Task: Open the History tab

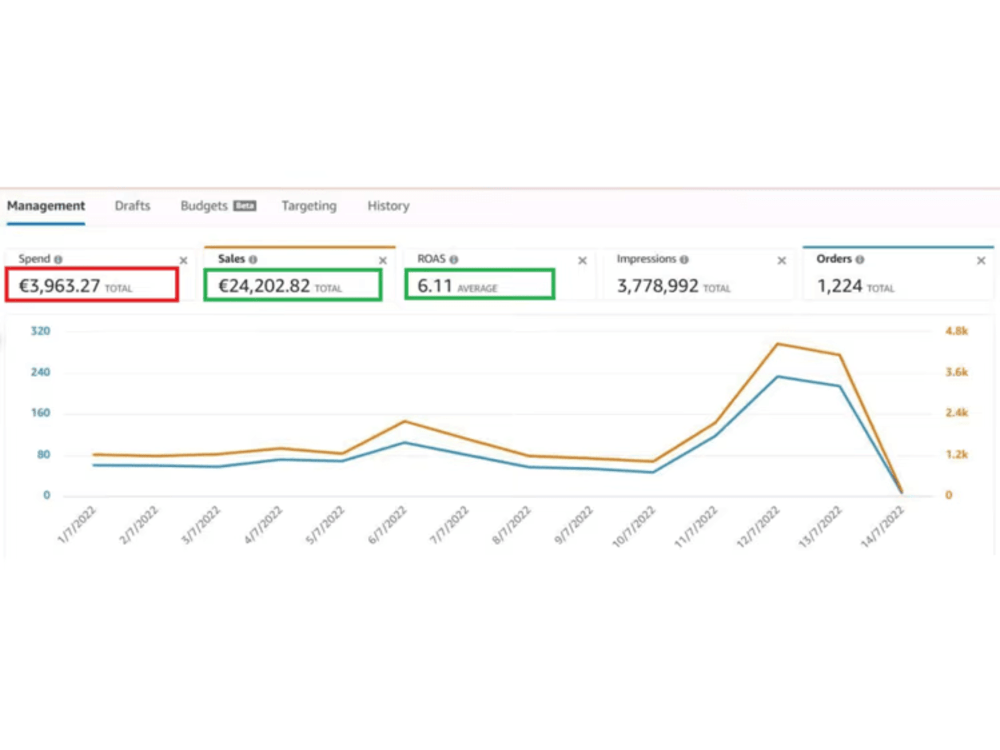Action: (x=388, y=206)
